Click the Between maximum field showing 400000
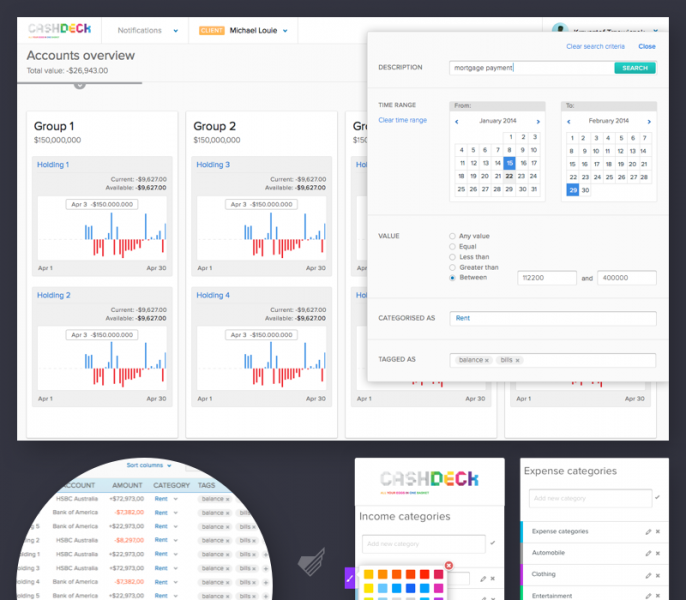Screen dimensions: 686x600 coord(626,278)
